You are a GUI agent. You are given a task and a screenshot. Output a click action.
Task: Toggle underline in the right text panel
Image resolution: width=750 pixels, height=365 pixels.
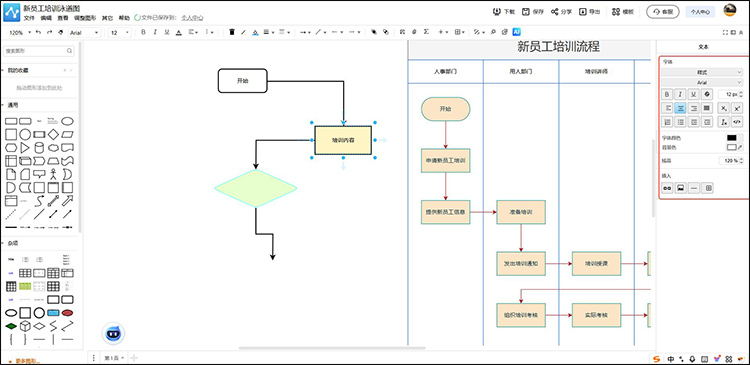click(x=694, y=94)
